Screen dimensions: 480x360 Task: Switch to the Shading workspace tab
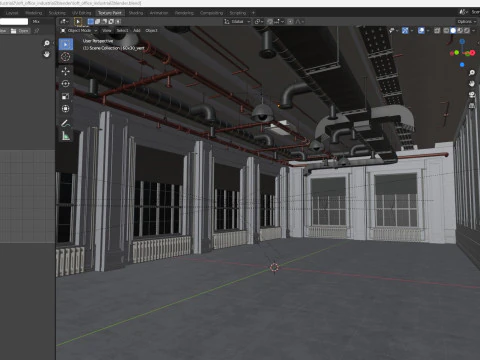pyautogui.click(x=136, y=13)
